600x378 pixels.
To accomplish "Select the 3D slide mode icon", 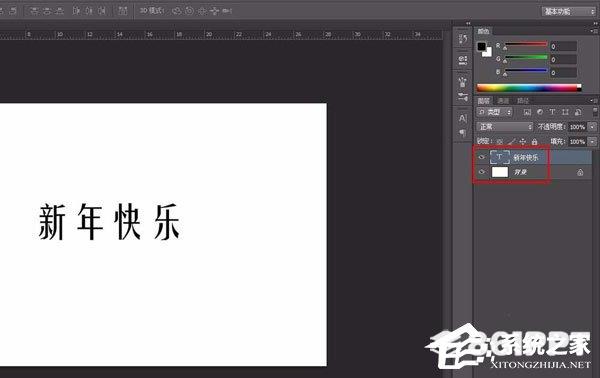I will click(x=214, y=11).
